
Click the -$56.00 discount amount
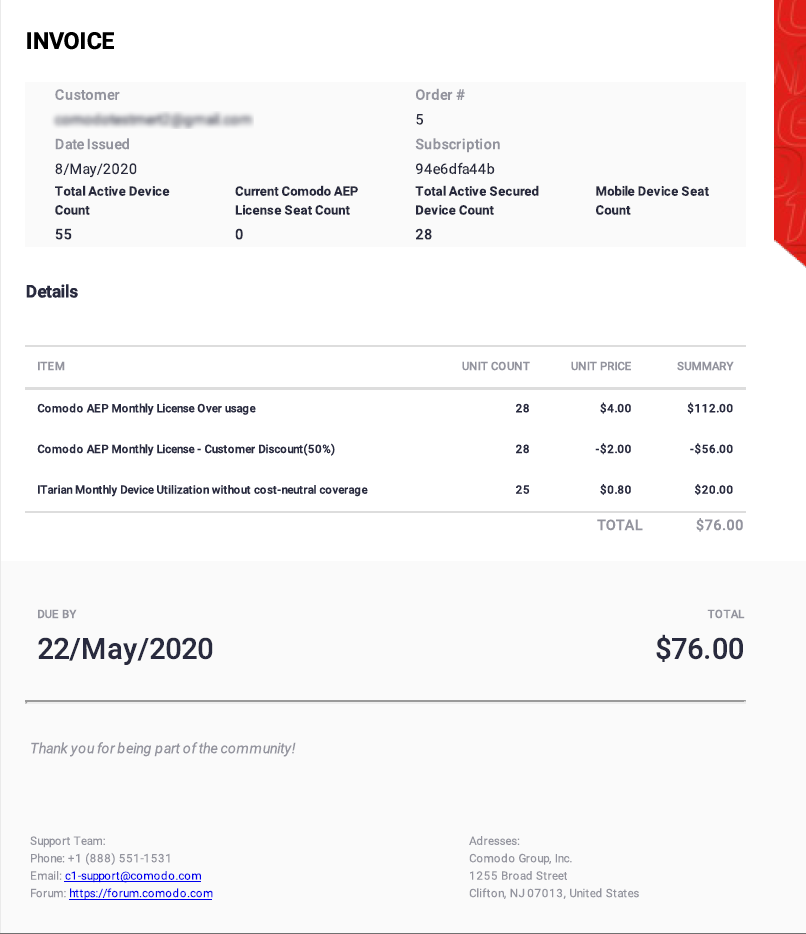pos(711,449)
